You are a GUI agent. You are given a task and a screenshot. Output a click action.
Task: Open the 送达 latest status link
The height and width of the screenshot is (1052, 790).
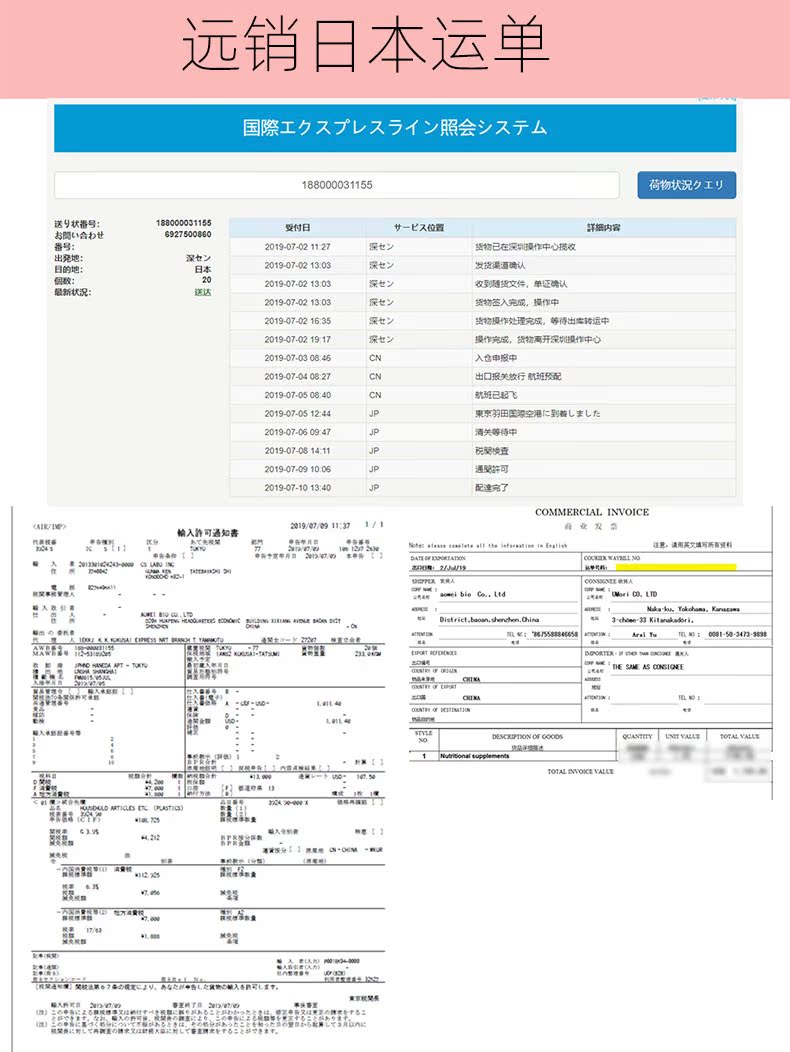(203, 292)
